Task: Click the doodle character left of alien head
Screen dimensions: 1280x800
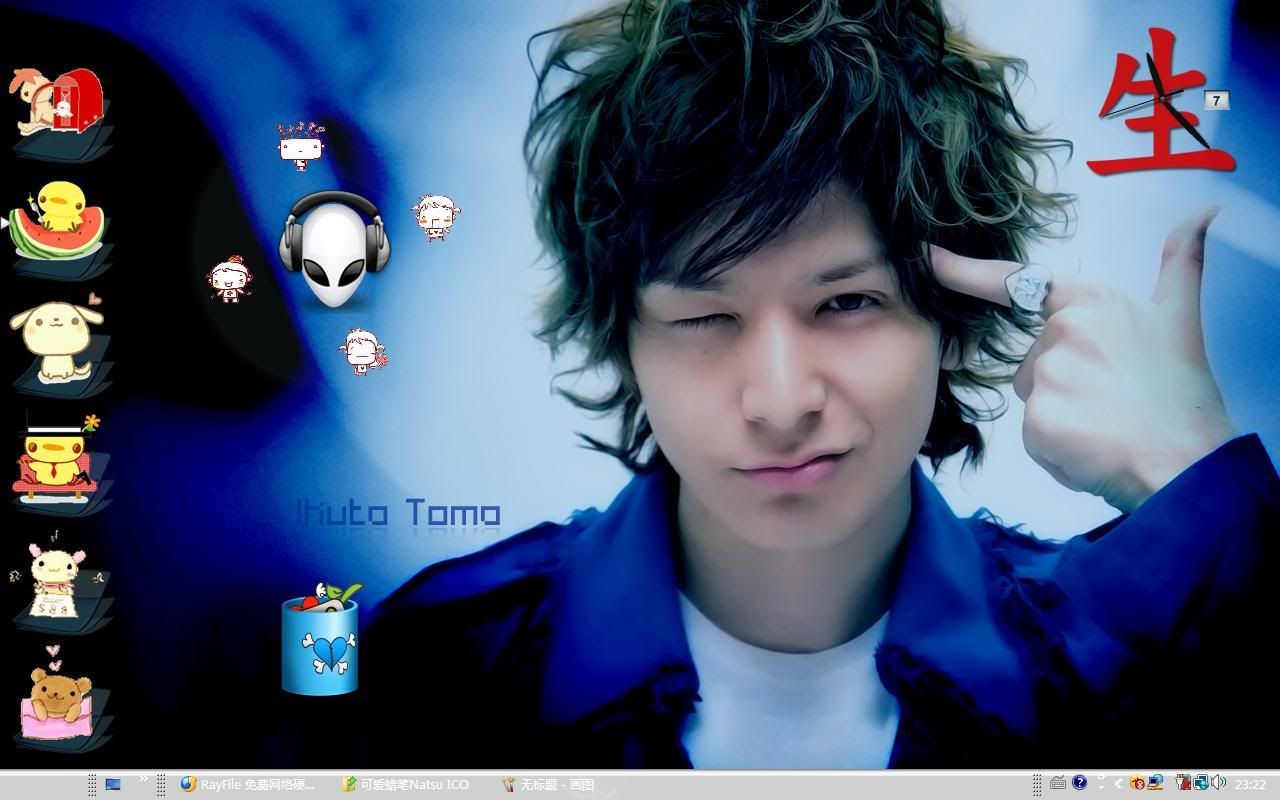Action: [229, 278]
